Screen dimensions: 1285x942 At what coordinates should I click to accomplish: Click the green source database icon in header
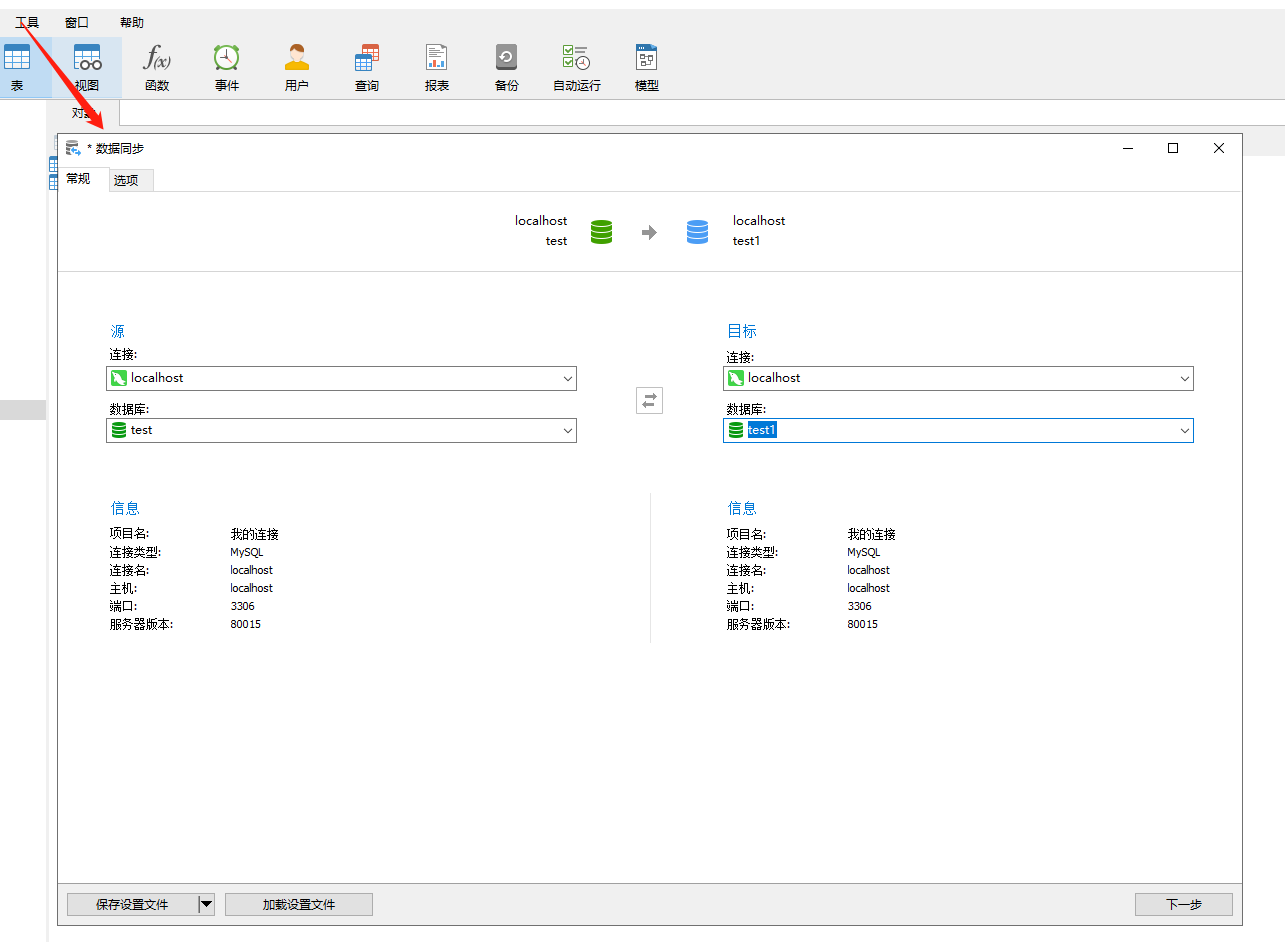tap(601, 232)
